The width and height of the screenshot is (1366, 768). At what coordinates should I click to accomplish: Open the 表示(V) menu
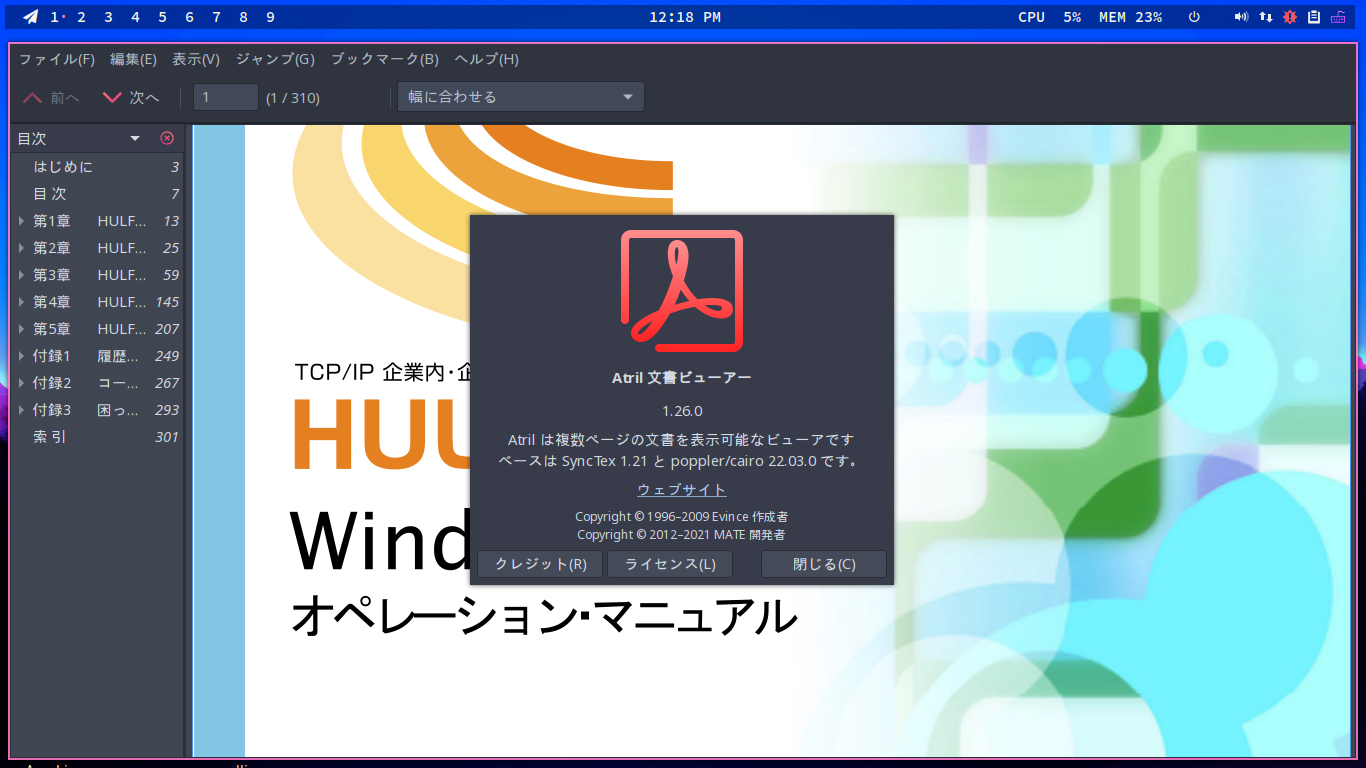pyautogui.click(x=196, y=59)
